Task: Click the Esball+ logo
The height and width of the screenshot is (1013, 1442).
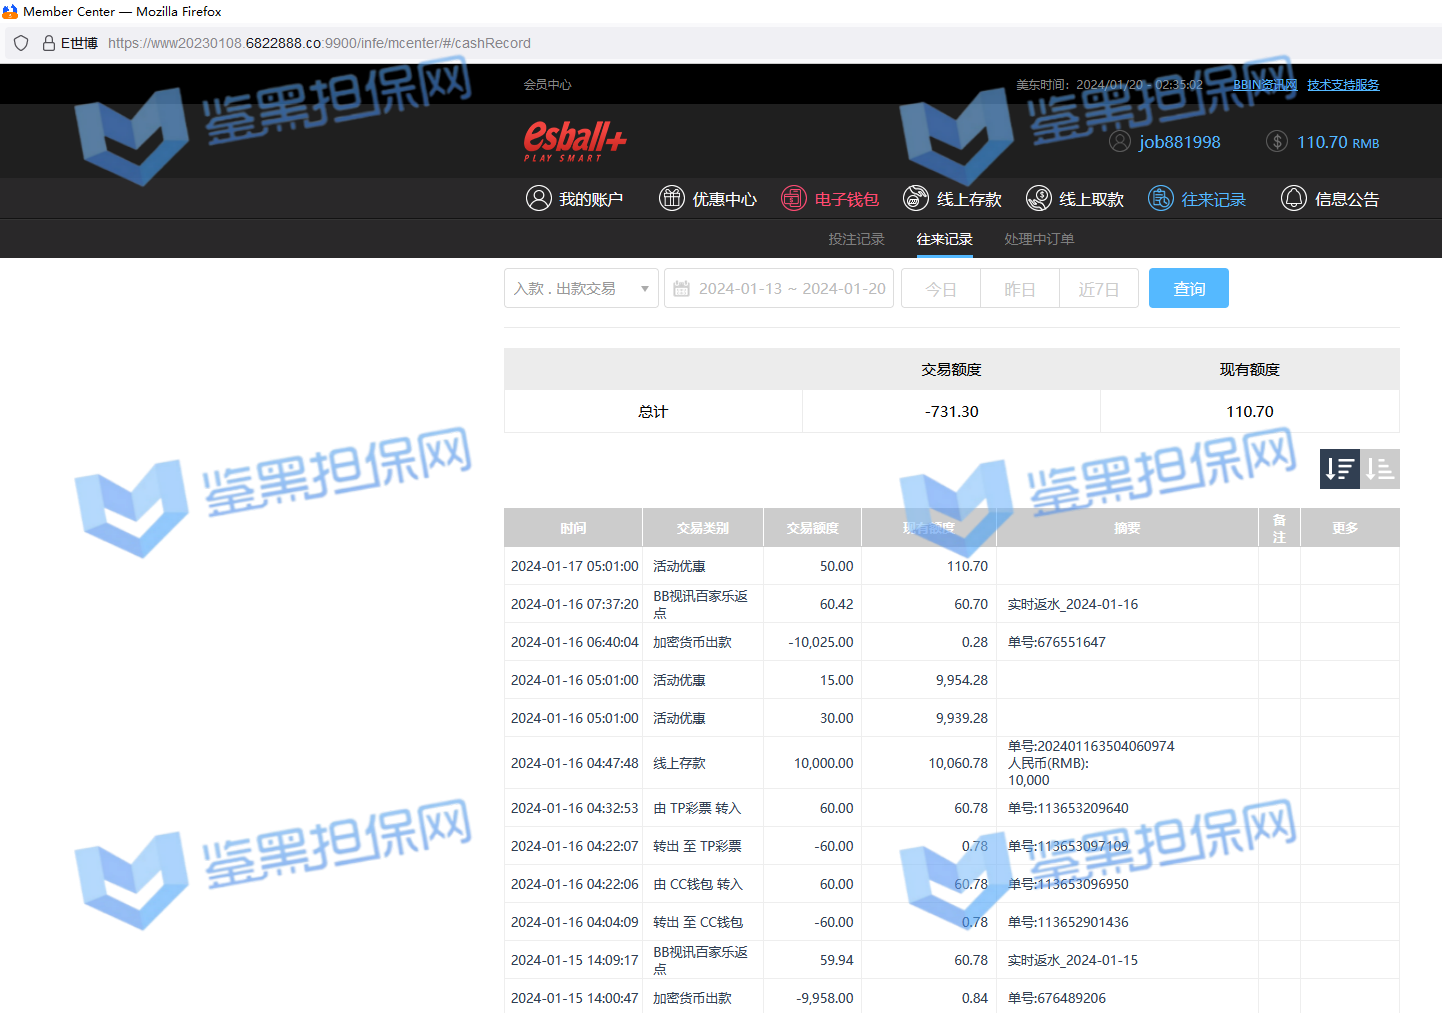Action: 574,141
